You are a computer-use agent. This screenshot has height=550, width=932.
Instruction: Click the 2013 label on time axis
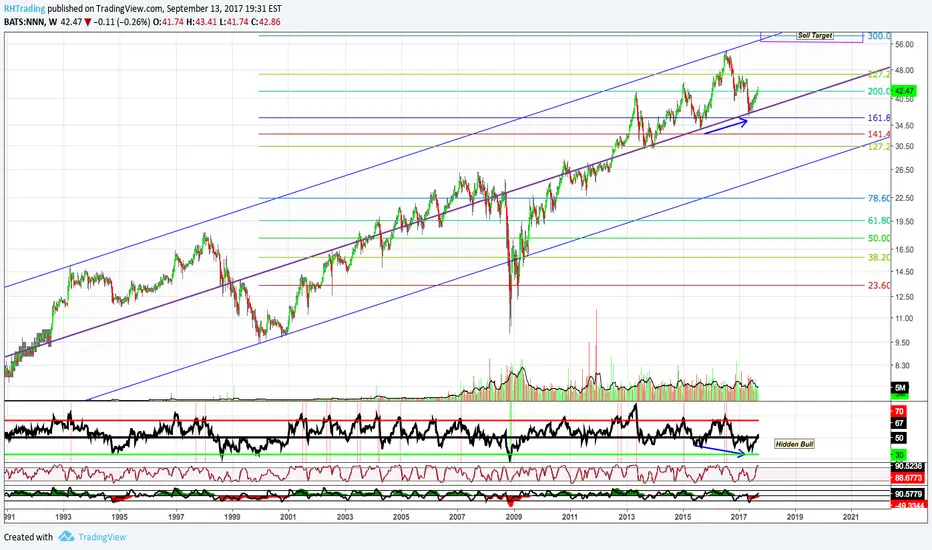click(x=626, y=517)
